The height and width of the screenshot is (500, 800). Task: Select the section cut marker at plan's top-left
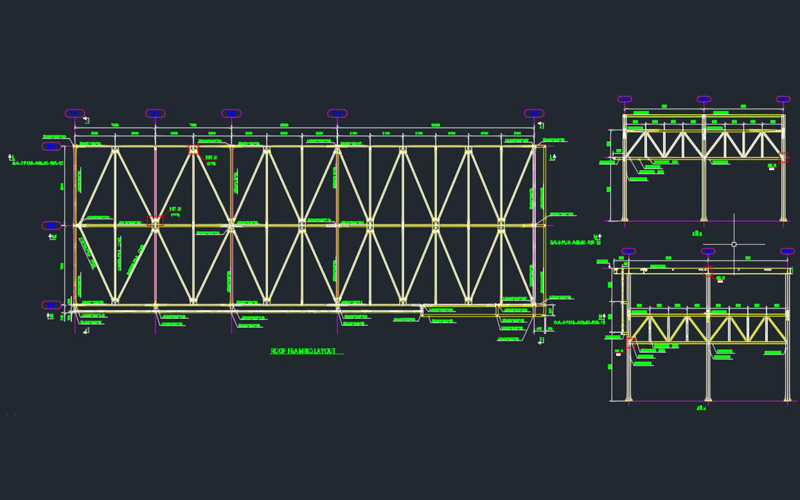point(12,159)
